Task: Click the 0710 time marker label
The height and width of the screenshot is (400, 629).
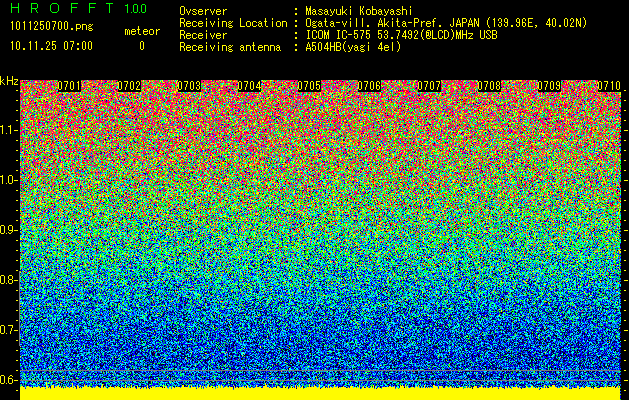Action: 609,86
